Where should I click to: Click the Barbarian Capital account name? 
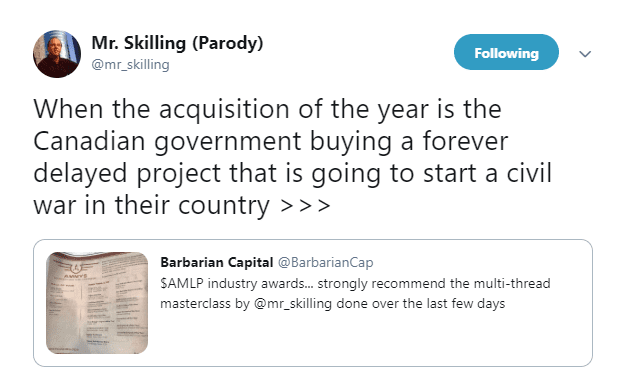click(x=217, y=262)
